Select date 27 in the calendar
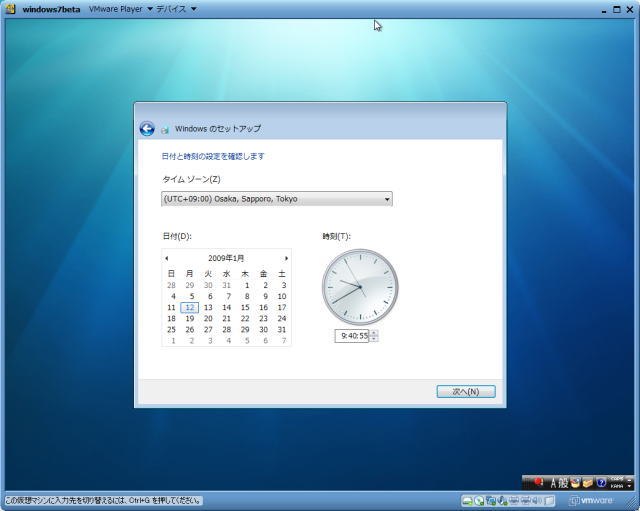640x511 pixels. click(208, 329)
